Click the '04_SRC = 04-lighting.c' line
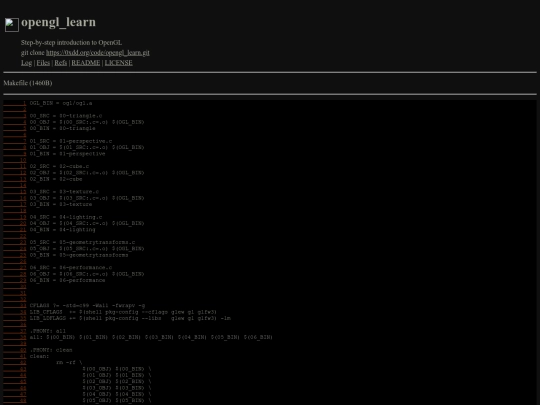This screenshot has width=540, height=405. [66, 217]
